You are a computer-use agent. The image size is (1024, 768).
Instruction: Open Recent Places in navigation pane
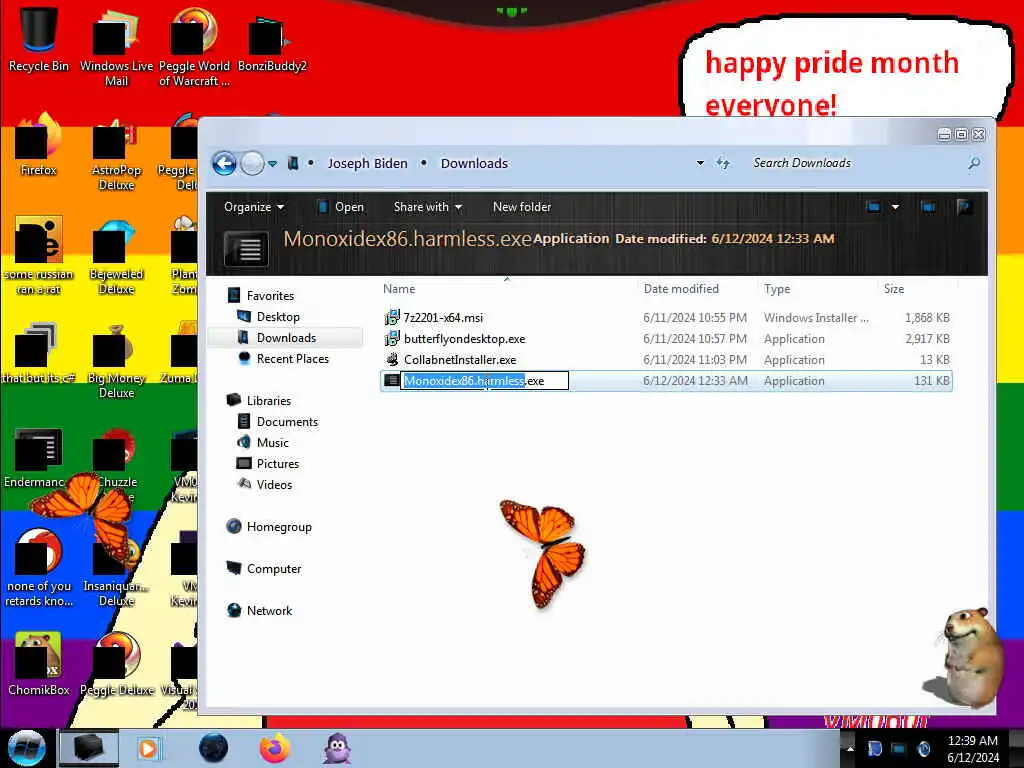tap(292, 359)
